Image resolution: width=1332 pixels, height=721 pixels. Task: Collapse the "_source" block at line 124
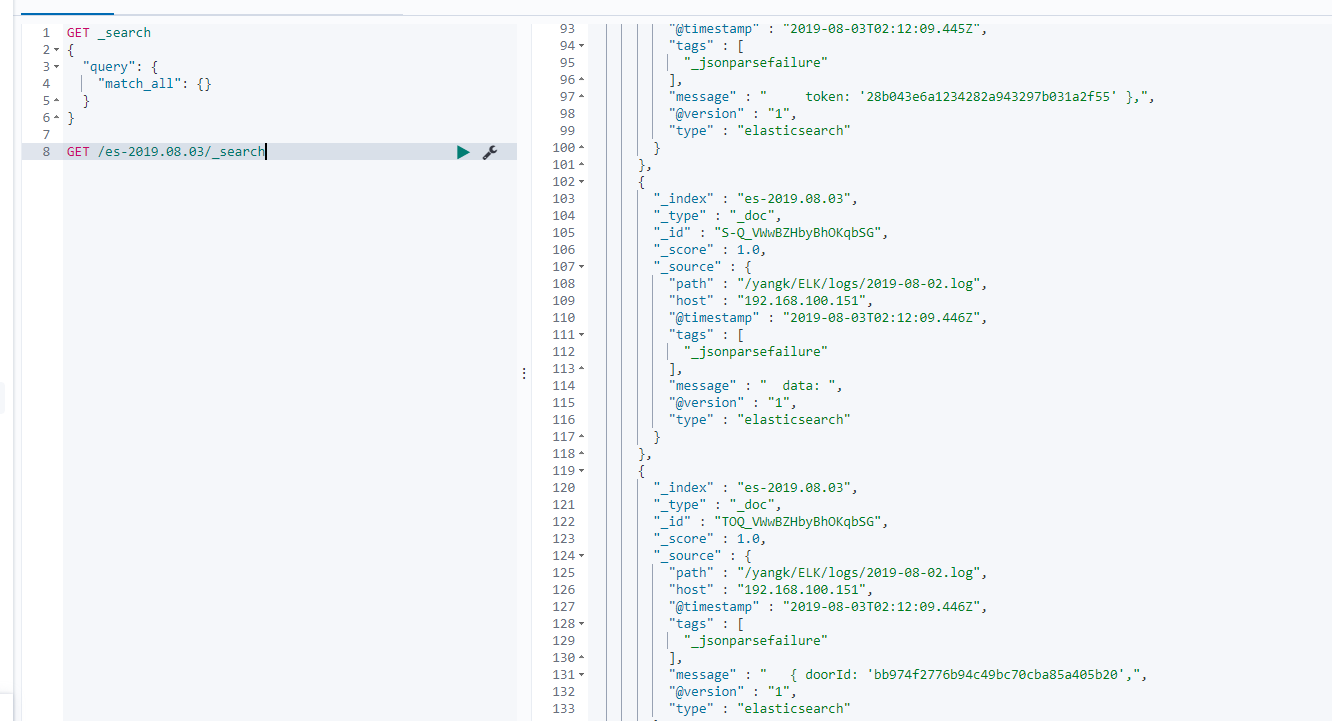(582, 555)
